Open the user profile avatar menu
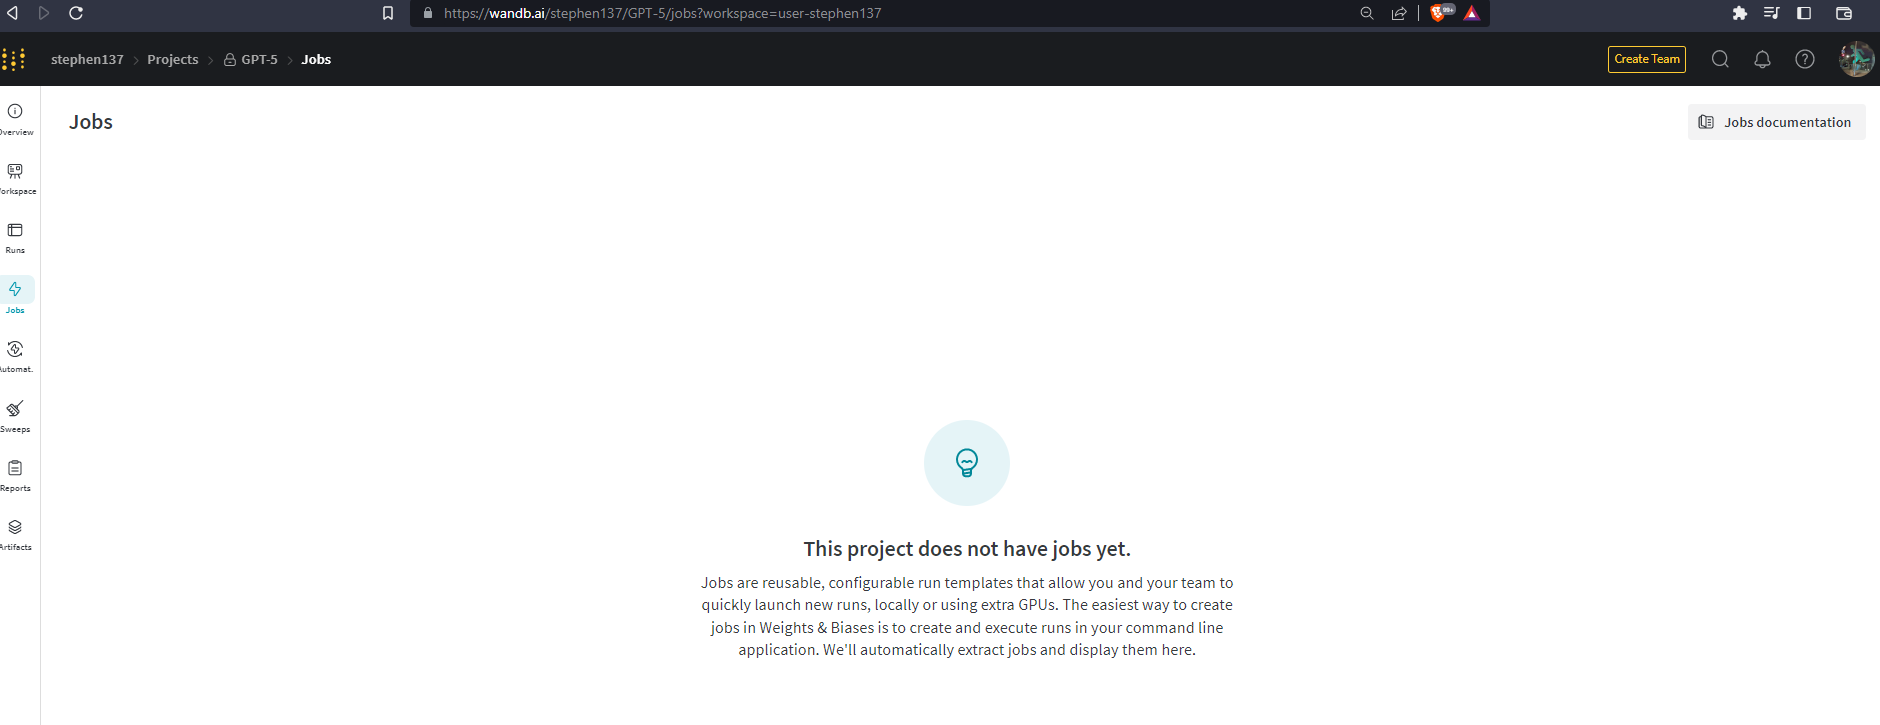This screenshot has height=725, width=1880. (1857, 59)
